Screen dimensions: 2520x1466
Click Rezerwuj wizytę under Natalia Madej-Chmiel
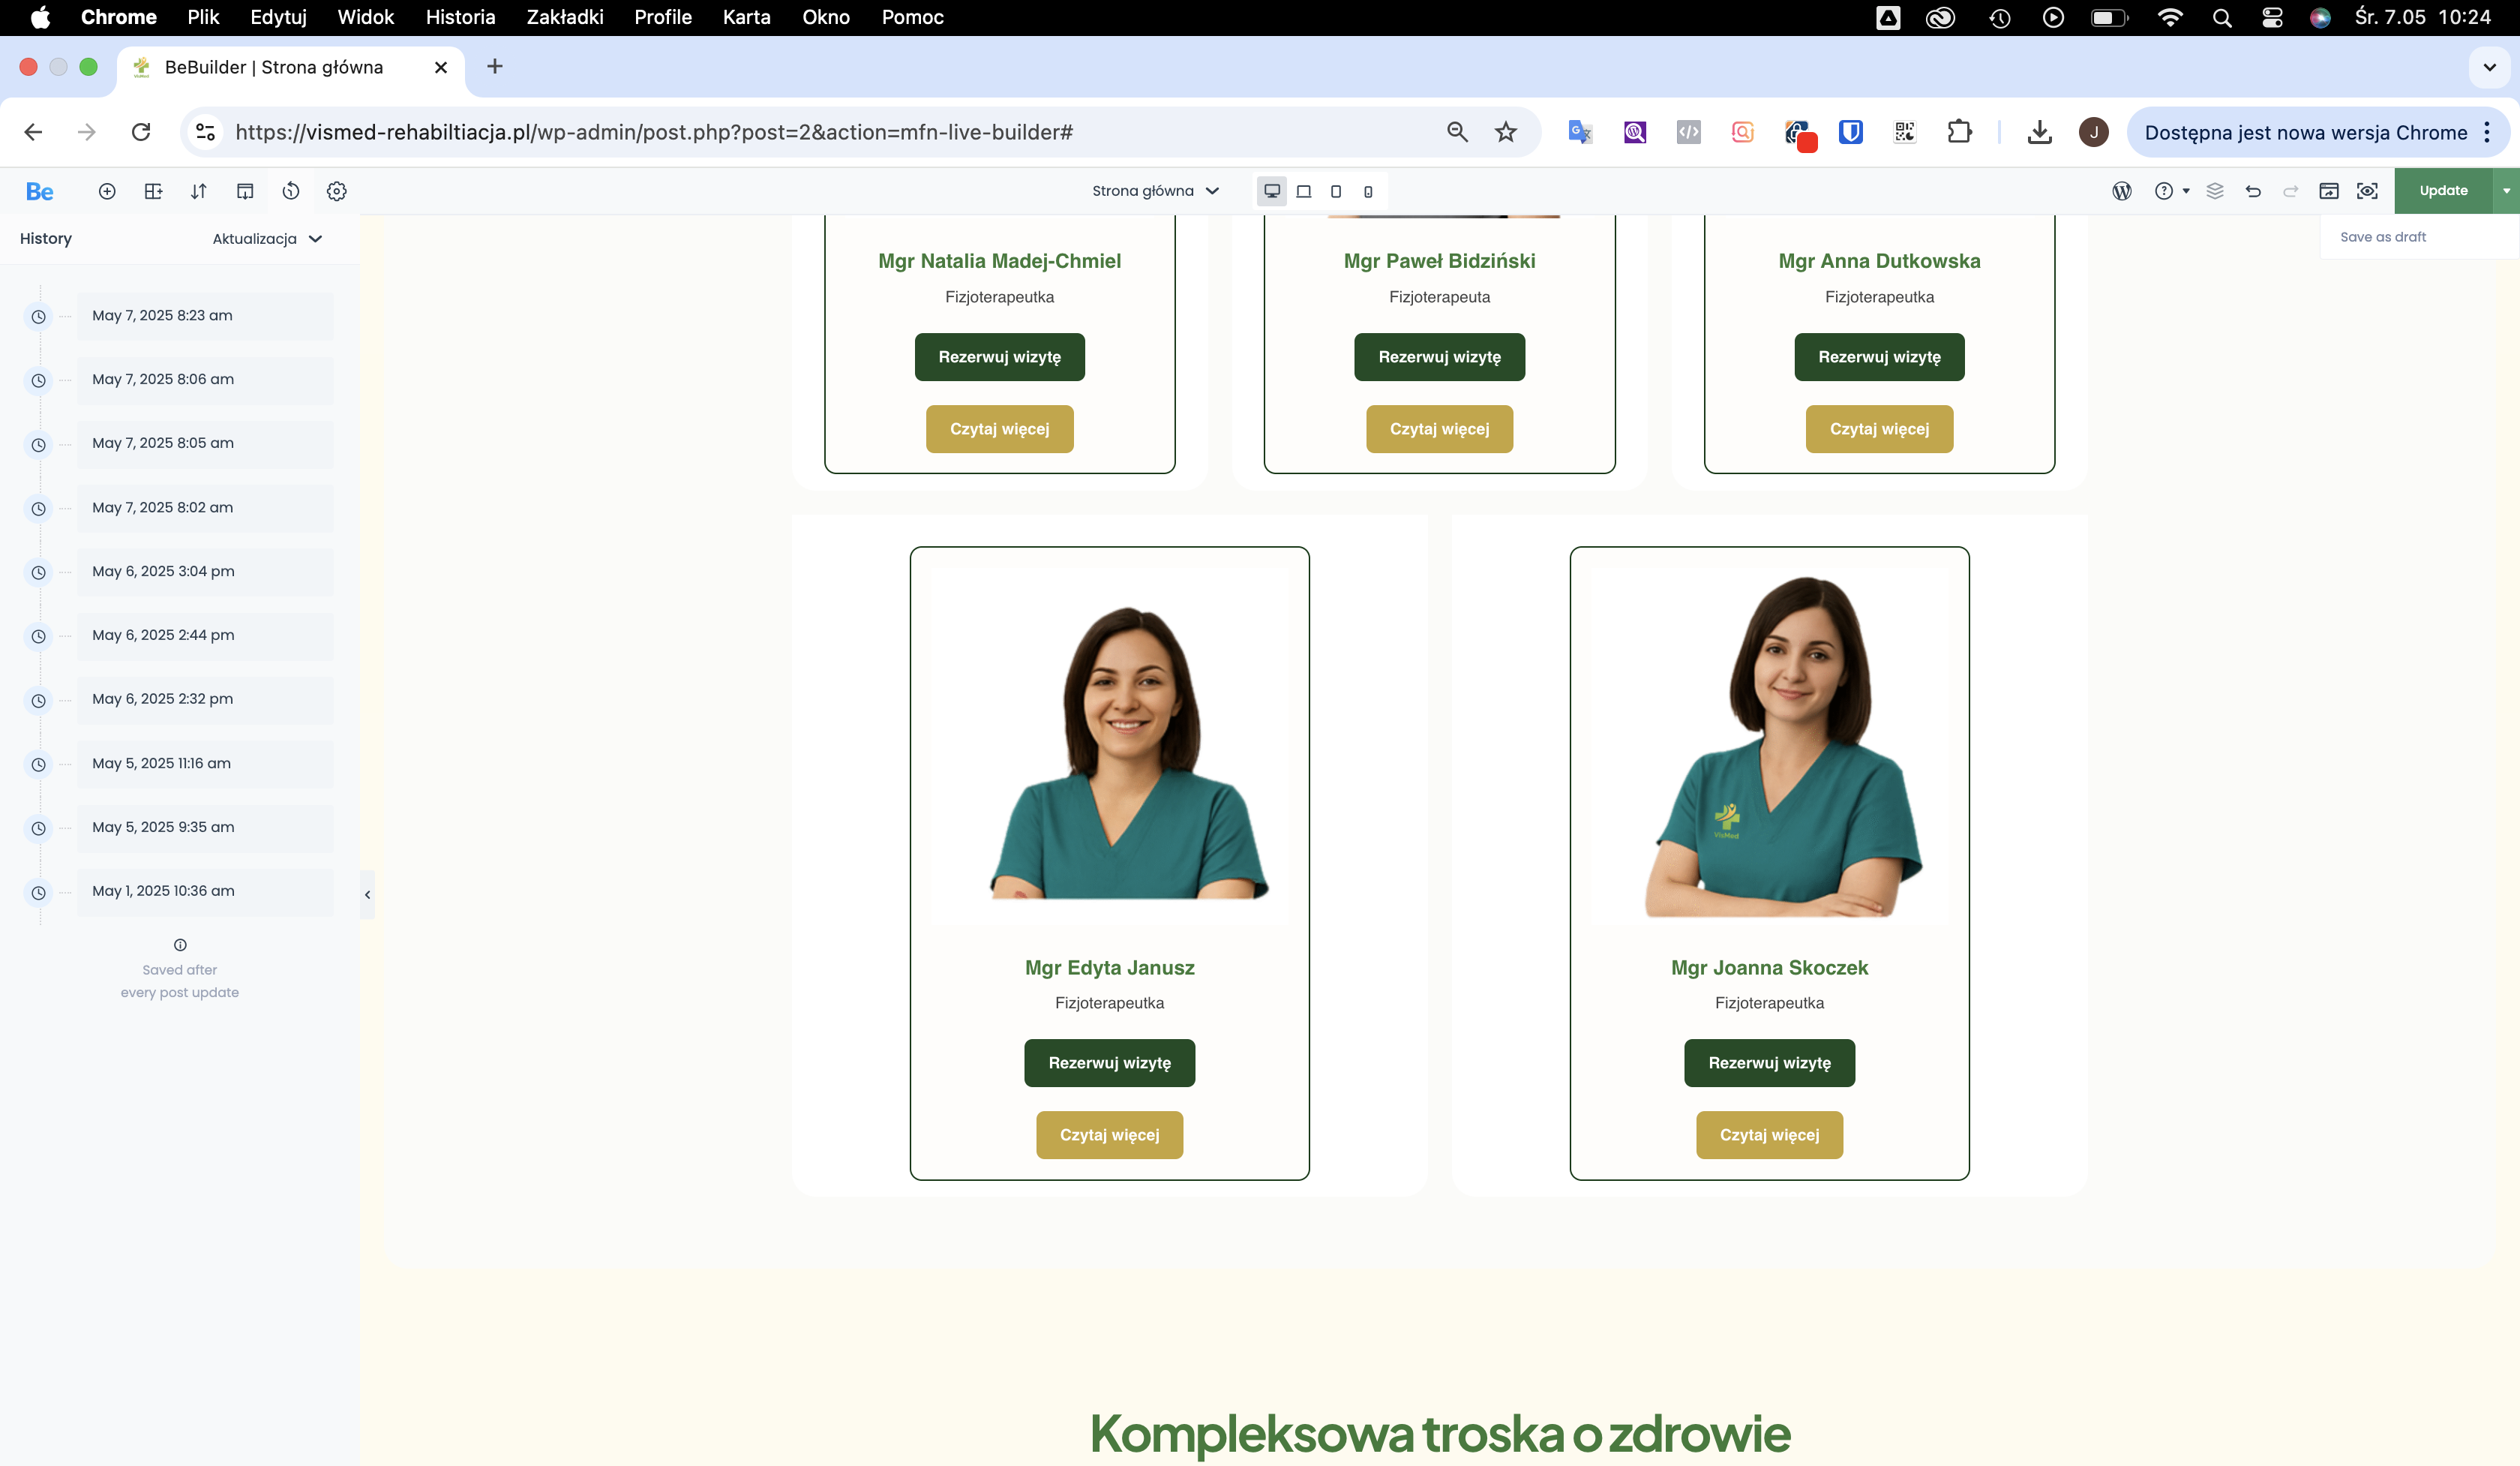[999, 357]
